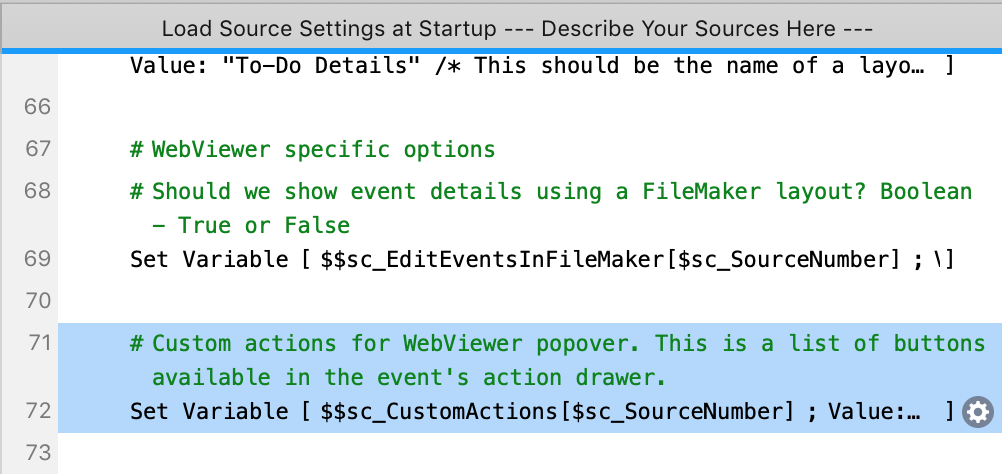1002x474 pixels.
Task: Click line number 71 in the gutter
Action: [37, 343]
